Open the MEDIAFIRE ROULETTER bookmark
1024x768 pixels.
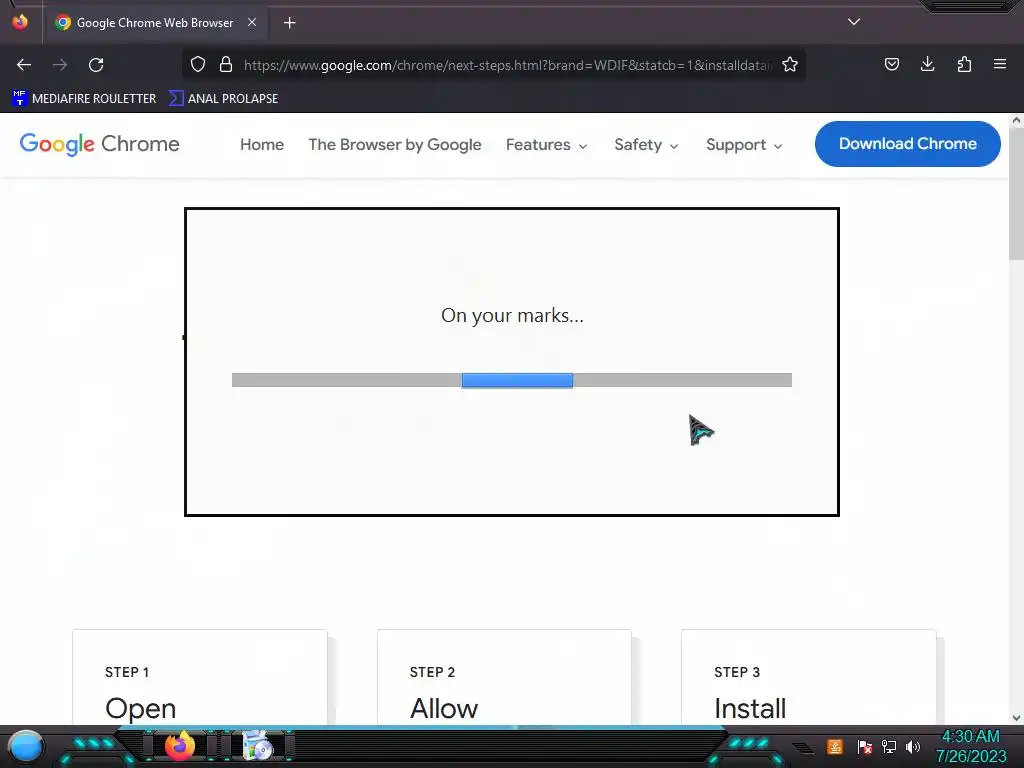pyautogui.click(x=84, y=99)
